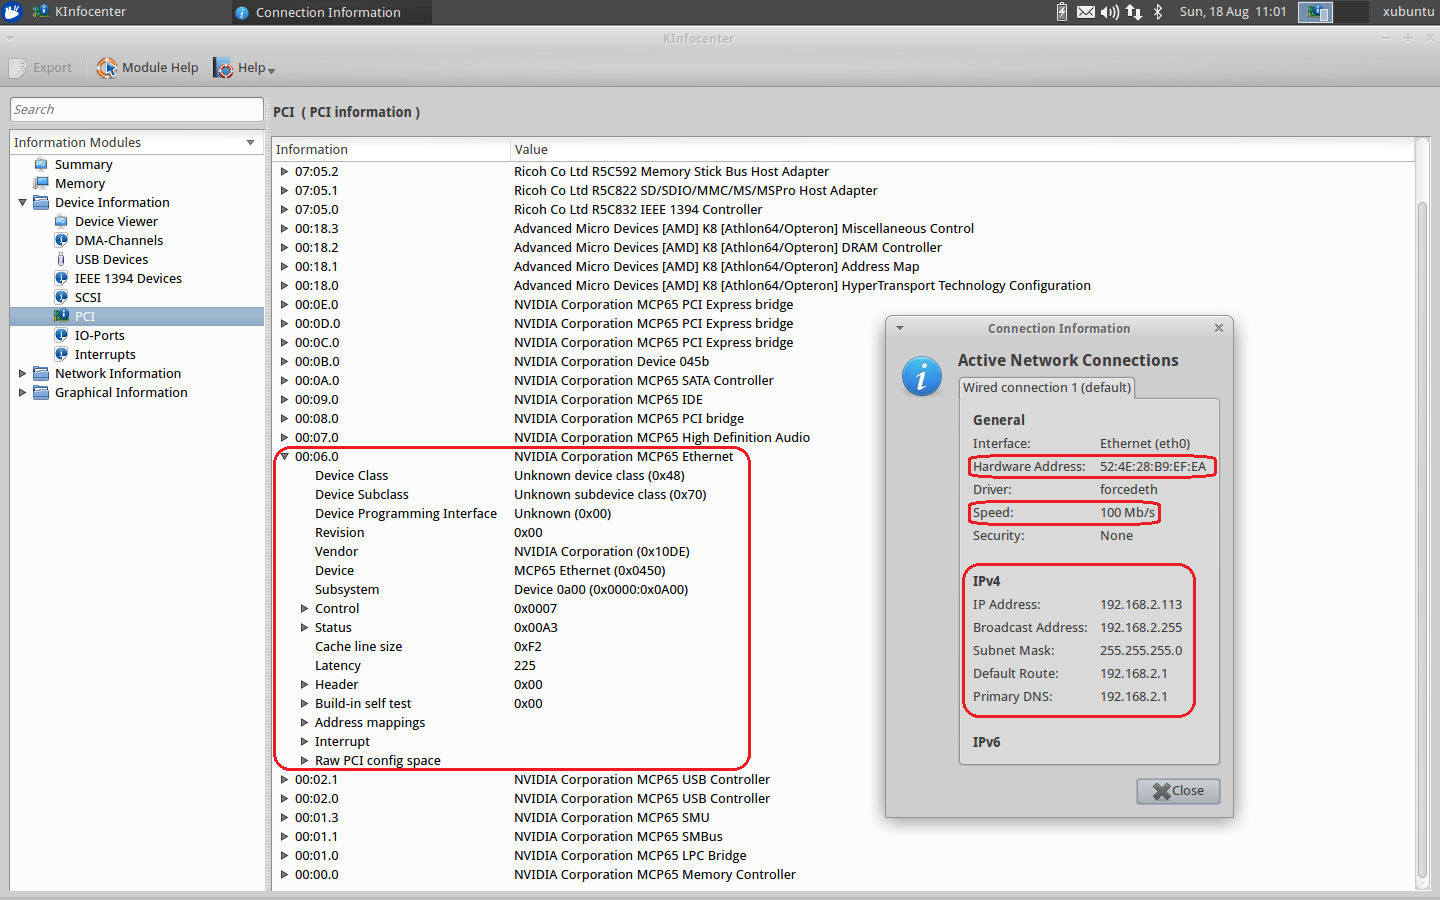Click the Module Help toolbar icon
This screenshot has height=900, width=1440.
tap(107, 68)
